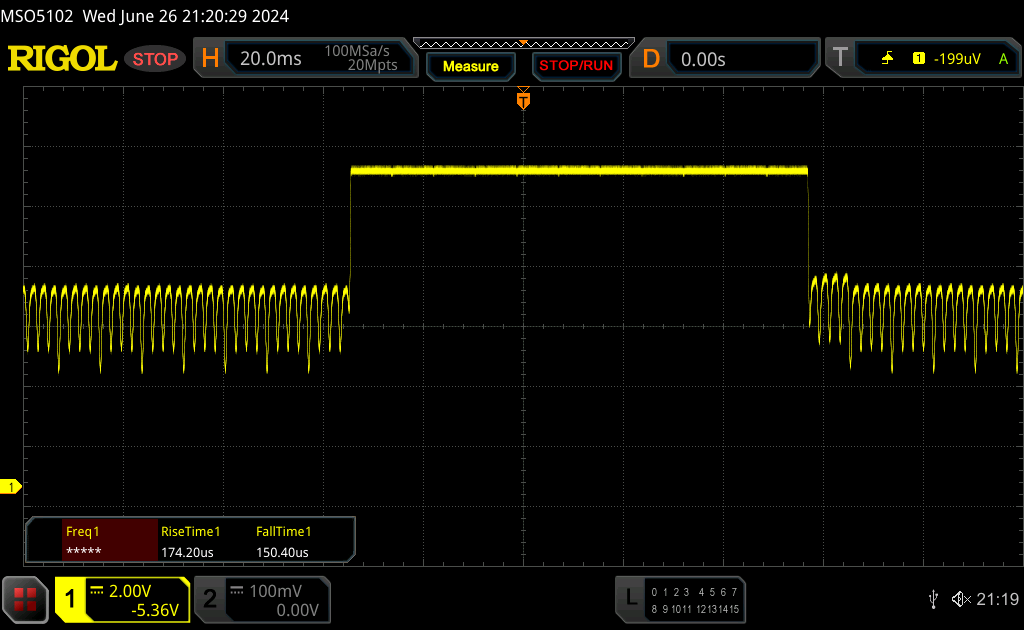This screenshot has height=630, width=1024.
Task: Click the 21:19 clock display
Action: coord(997,599)
